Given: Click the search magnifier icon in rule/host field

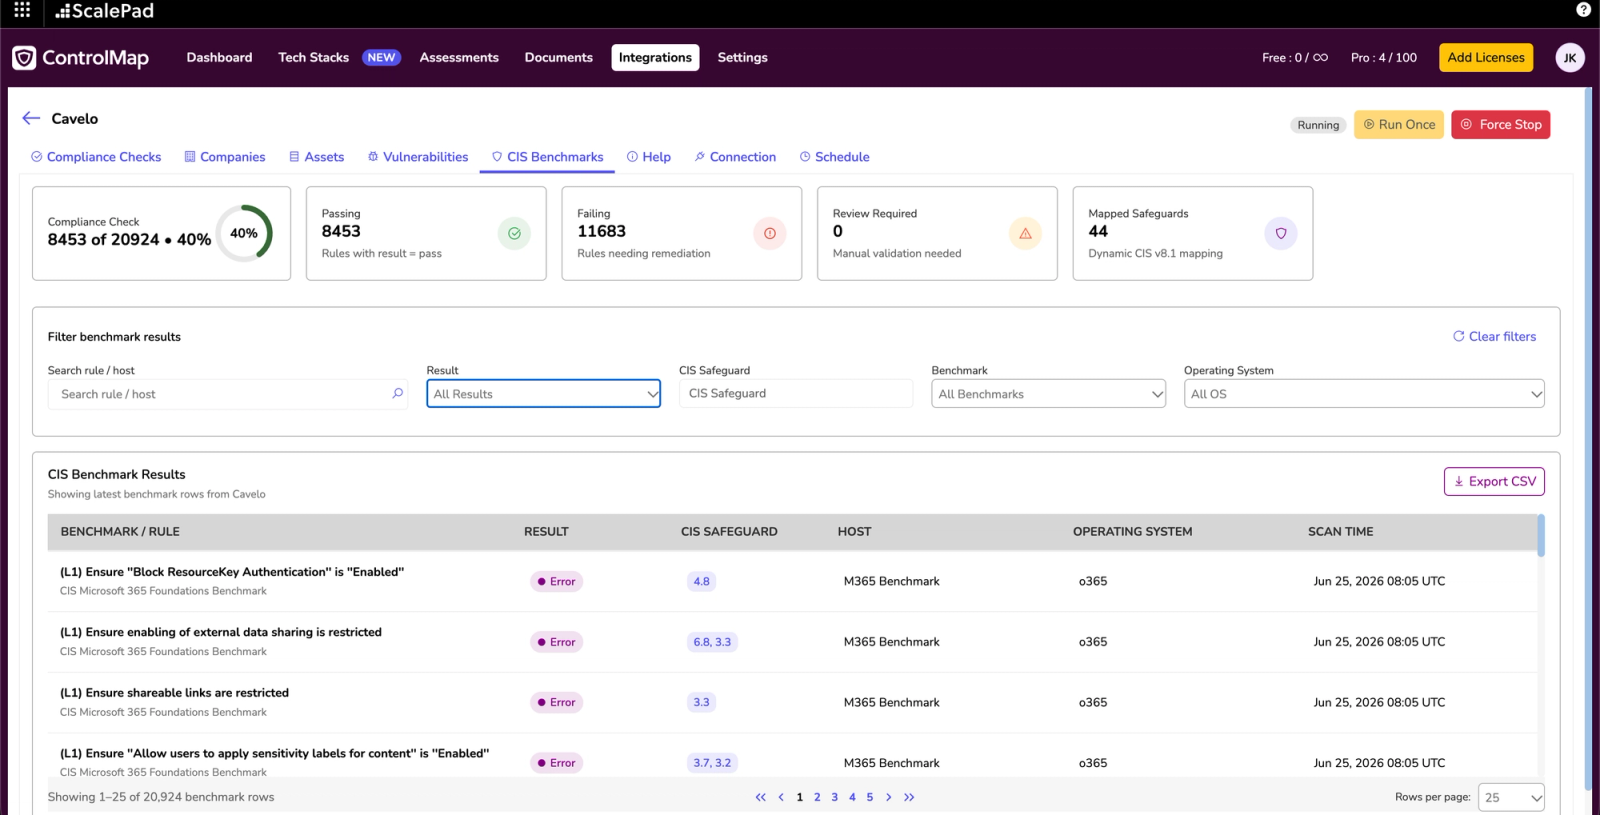Looking at the screenshot, I should pyautogui.click(x=398, y=393).
